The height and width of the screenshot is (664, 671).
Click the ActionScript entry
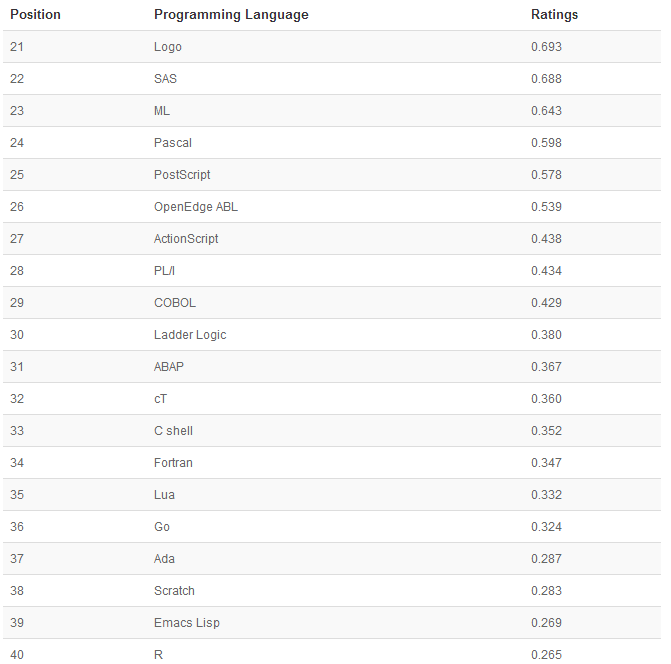[186, 239]
